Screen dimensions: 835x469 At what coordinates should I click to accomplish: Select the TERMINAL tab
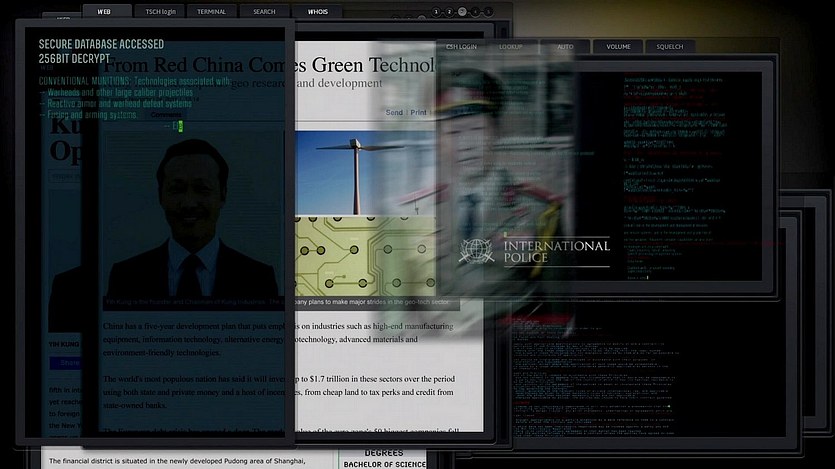211,11
